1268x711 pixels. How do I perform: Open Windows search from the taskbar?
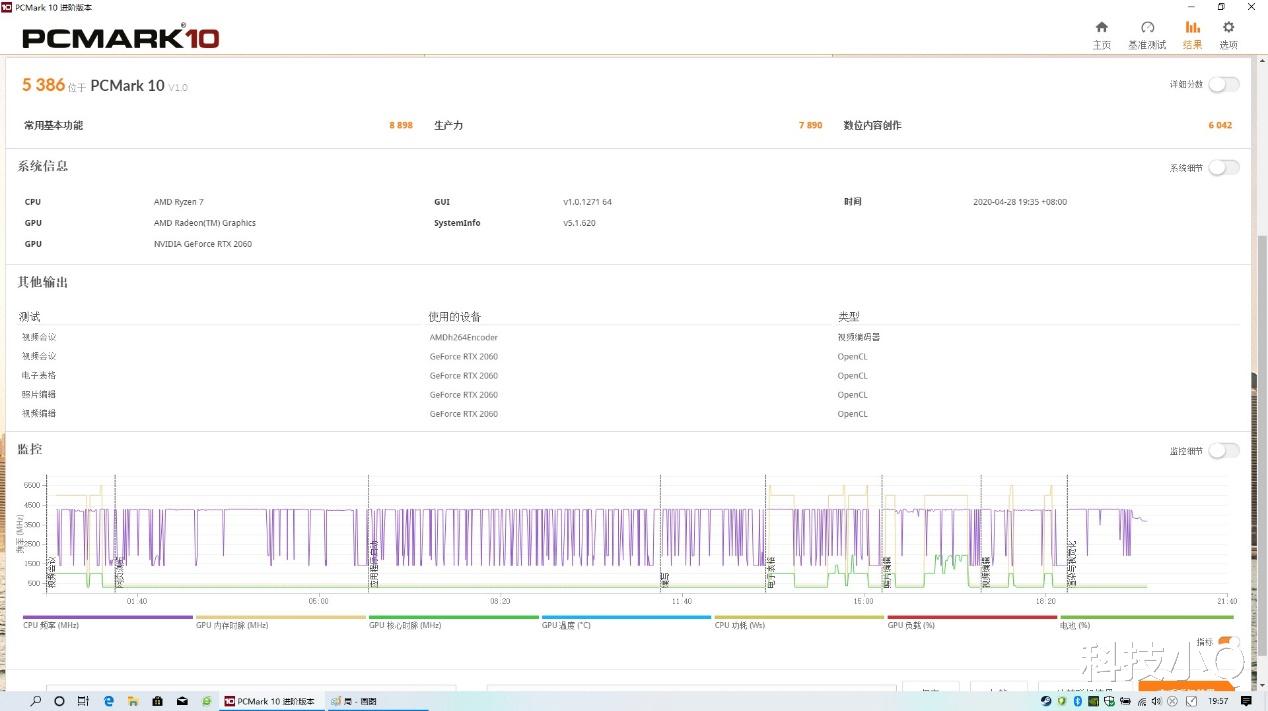point(36,701)
